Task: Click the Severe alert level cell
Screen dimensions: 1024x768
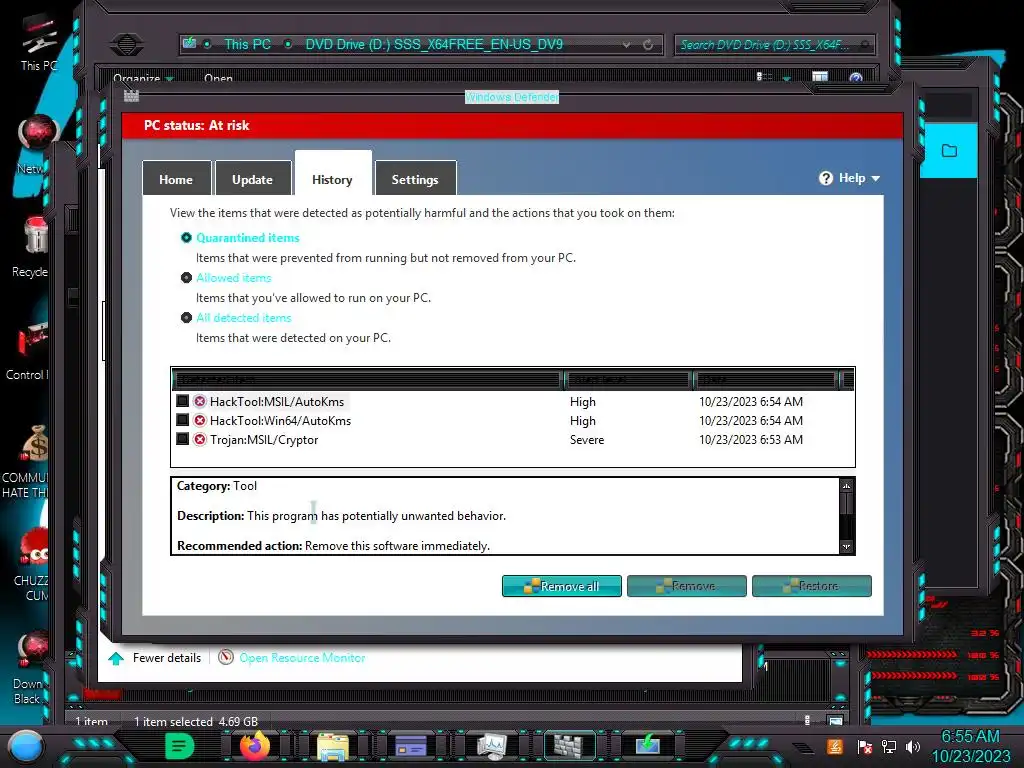Action: tap(586, 440)
